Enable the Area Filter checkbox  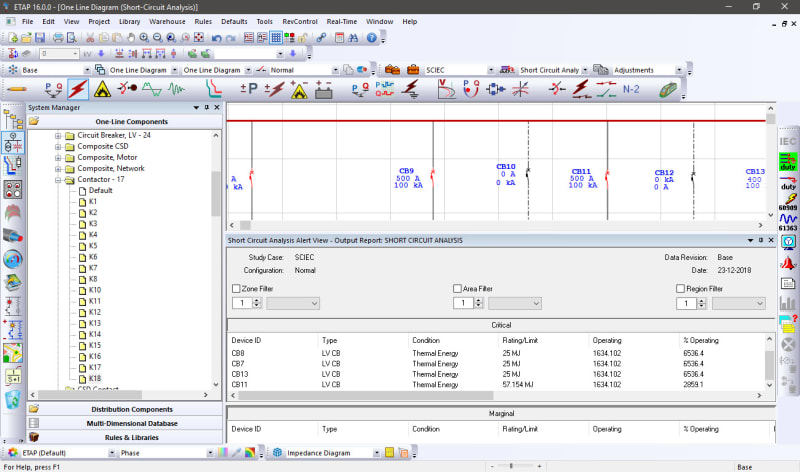pyautogui.click(x=457, y=289)
